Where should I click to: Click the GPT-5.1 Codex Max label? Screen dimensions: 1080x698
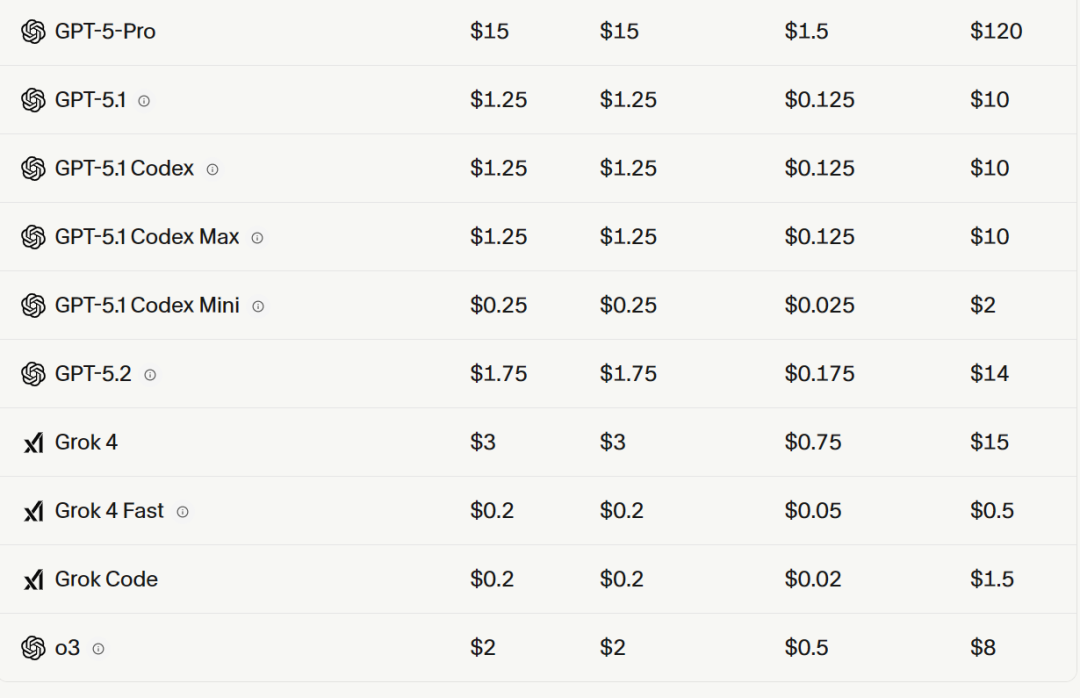(x=147, y=237)
